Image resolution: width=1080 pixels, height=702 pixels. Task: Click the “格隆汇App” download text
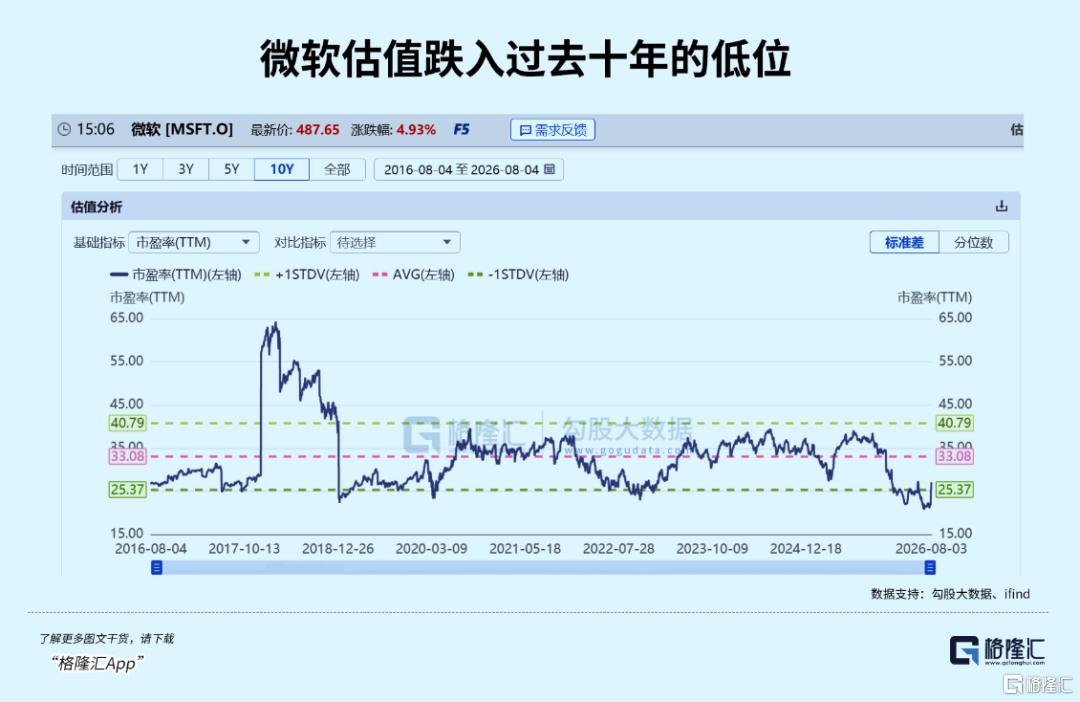(x=96, y=663)
